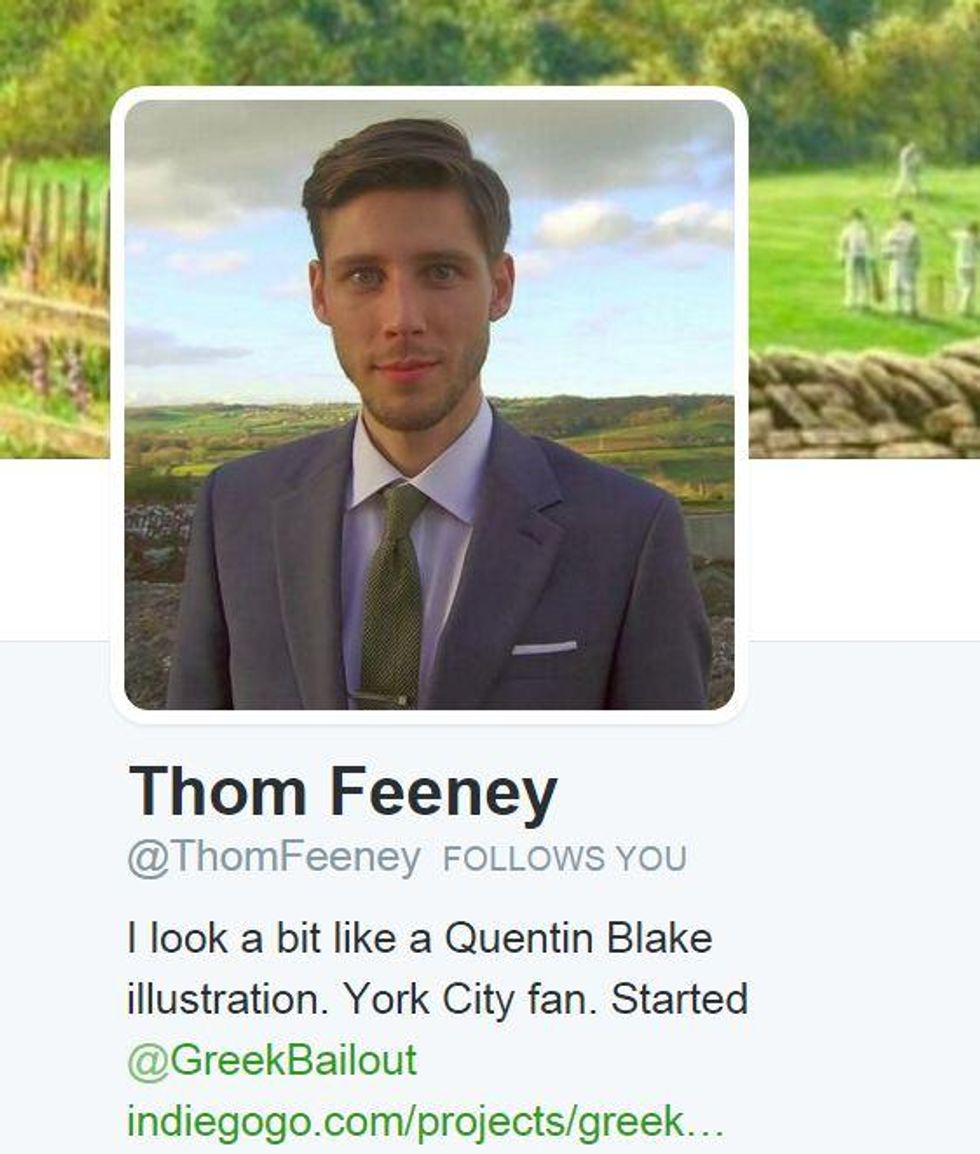This screenshot has width=980, height=1154.
Task: Click the FOLLOWS YOU badge
Action: [564, 859]
